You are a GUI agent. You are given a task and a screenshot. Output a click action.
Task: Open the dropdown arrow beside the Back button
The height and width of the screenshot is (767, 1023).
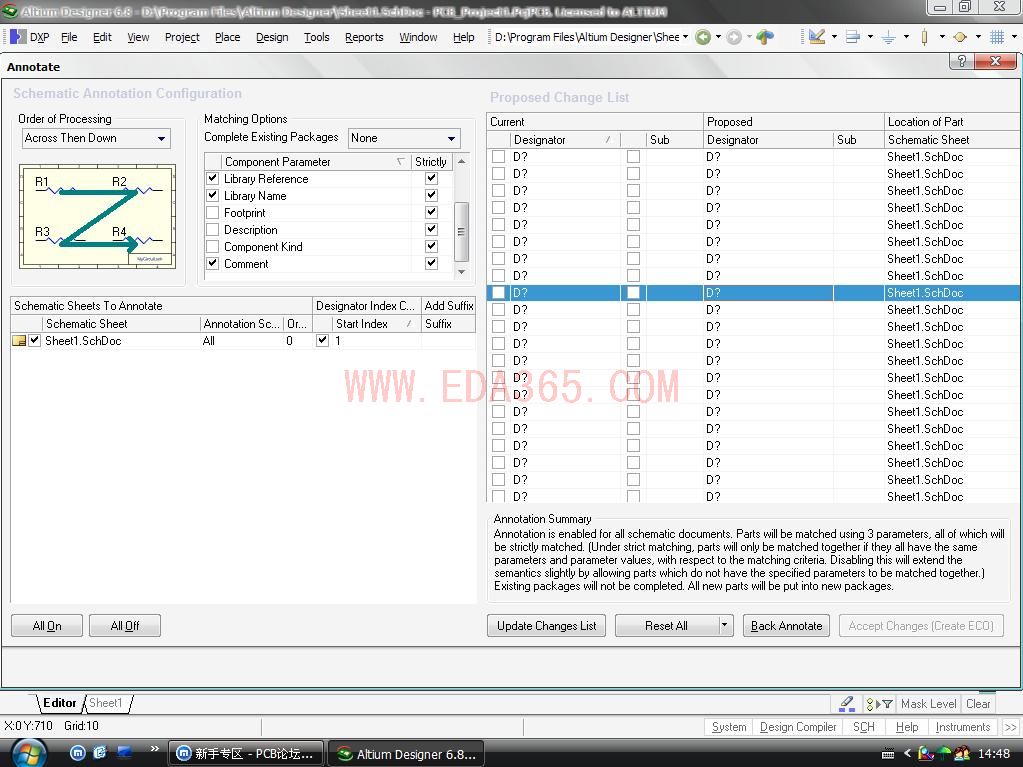tap(718, 37)
